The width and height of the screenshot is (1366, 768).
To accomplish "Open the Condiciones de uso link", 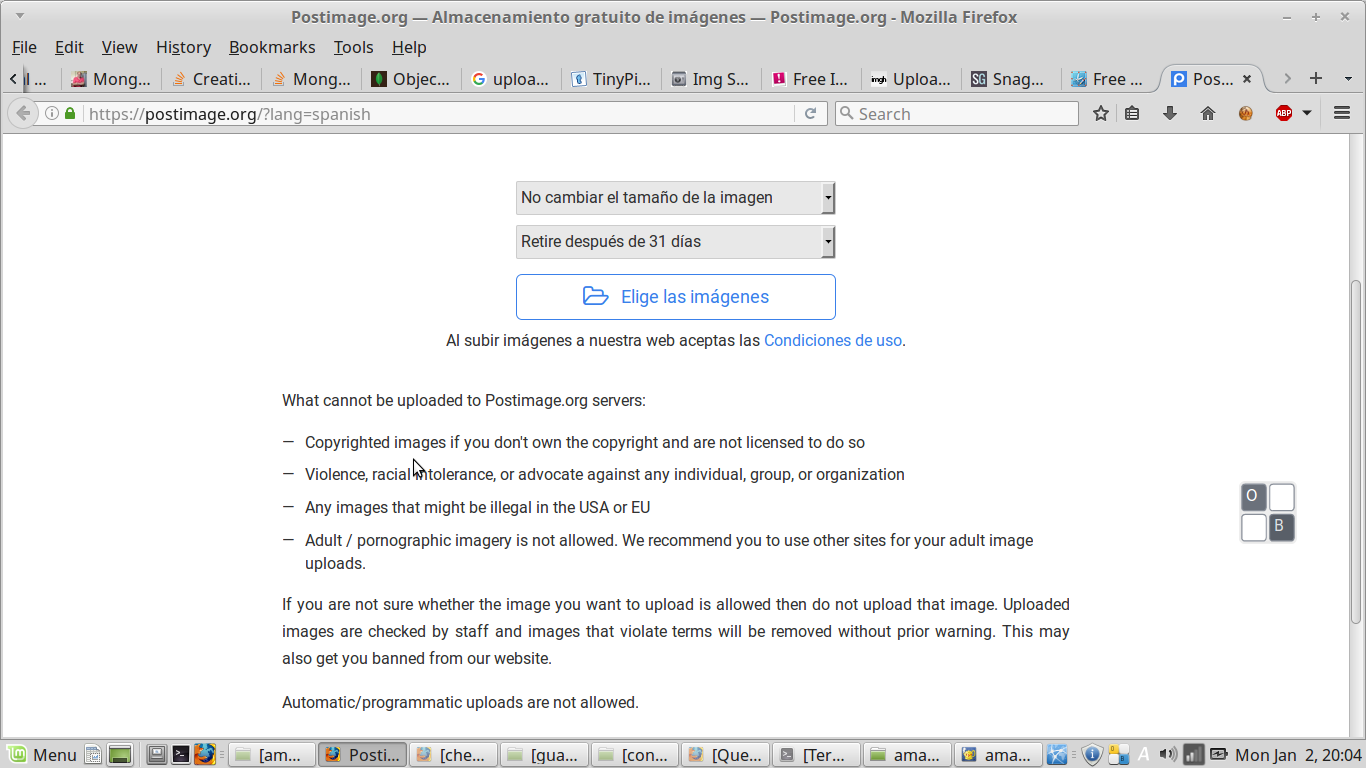I will [x=833, y=340].
